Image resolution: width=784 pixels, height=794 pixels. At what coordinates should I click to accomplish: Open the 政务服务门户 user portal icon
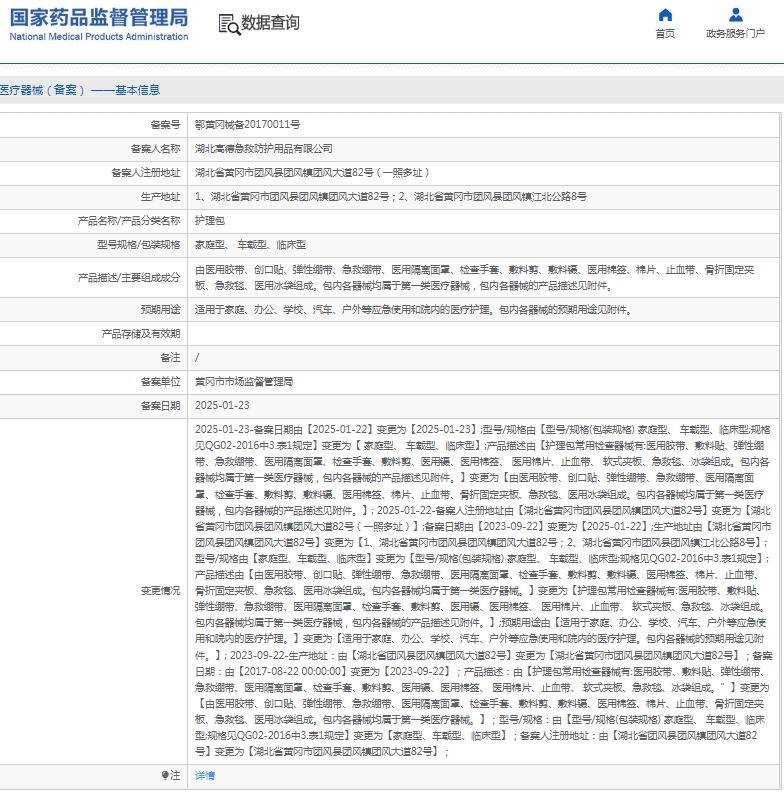(735, 15)
